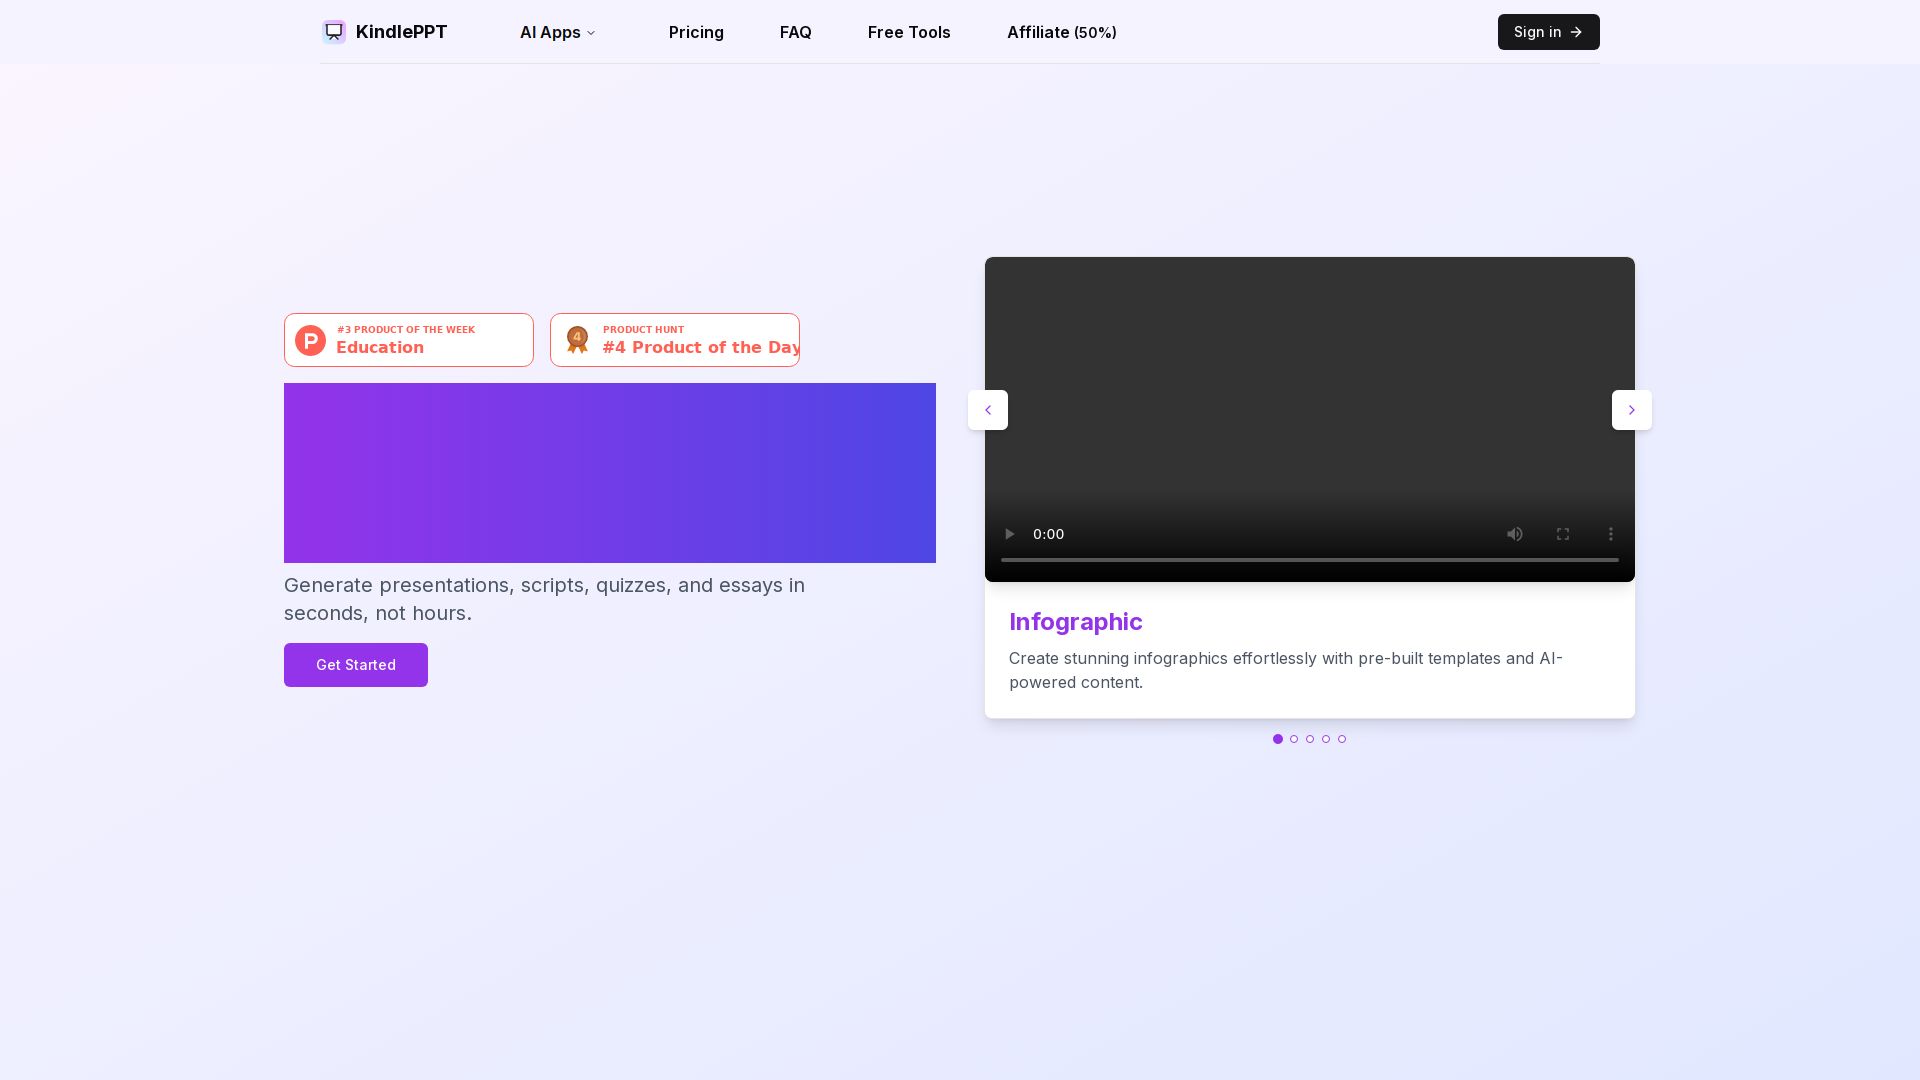Select the third carousel indicator dot
Screen dimensions: 1920x1080
click(1310, 739)
